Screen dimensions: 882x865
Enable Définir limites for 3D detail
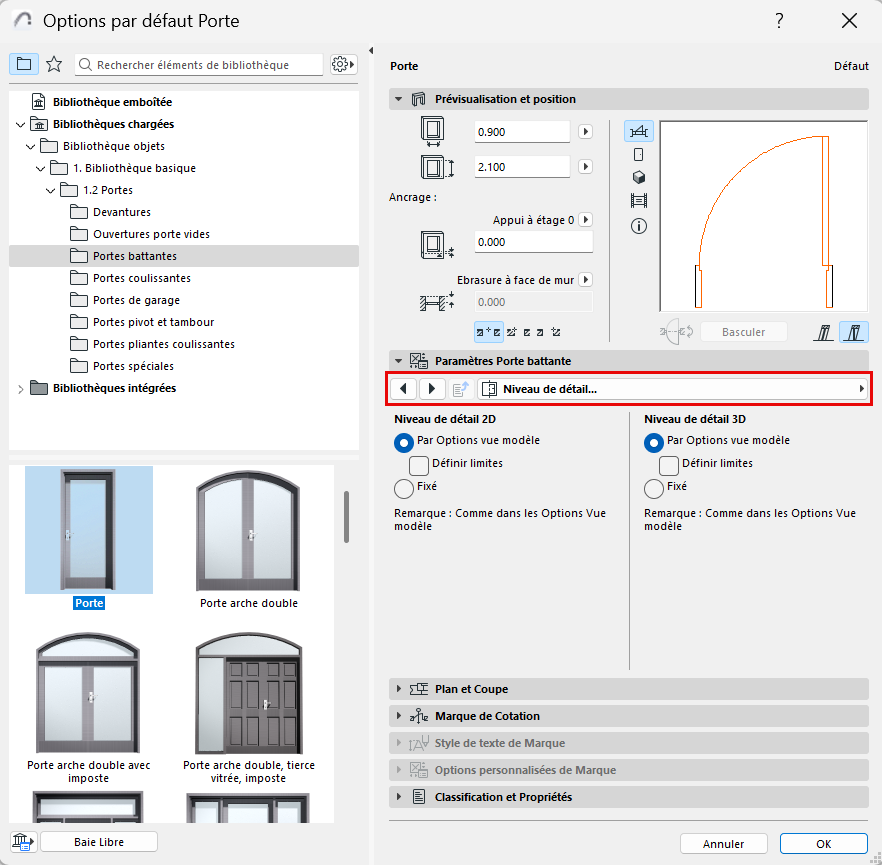(669, 464)
